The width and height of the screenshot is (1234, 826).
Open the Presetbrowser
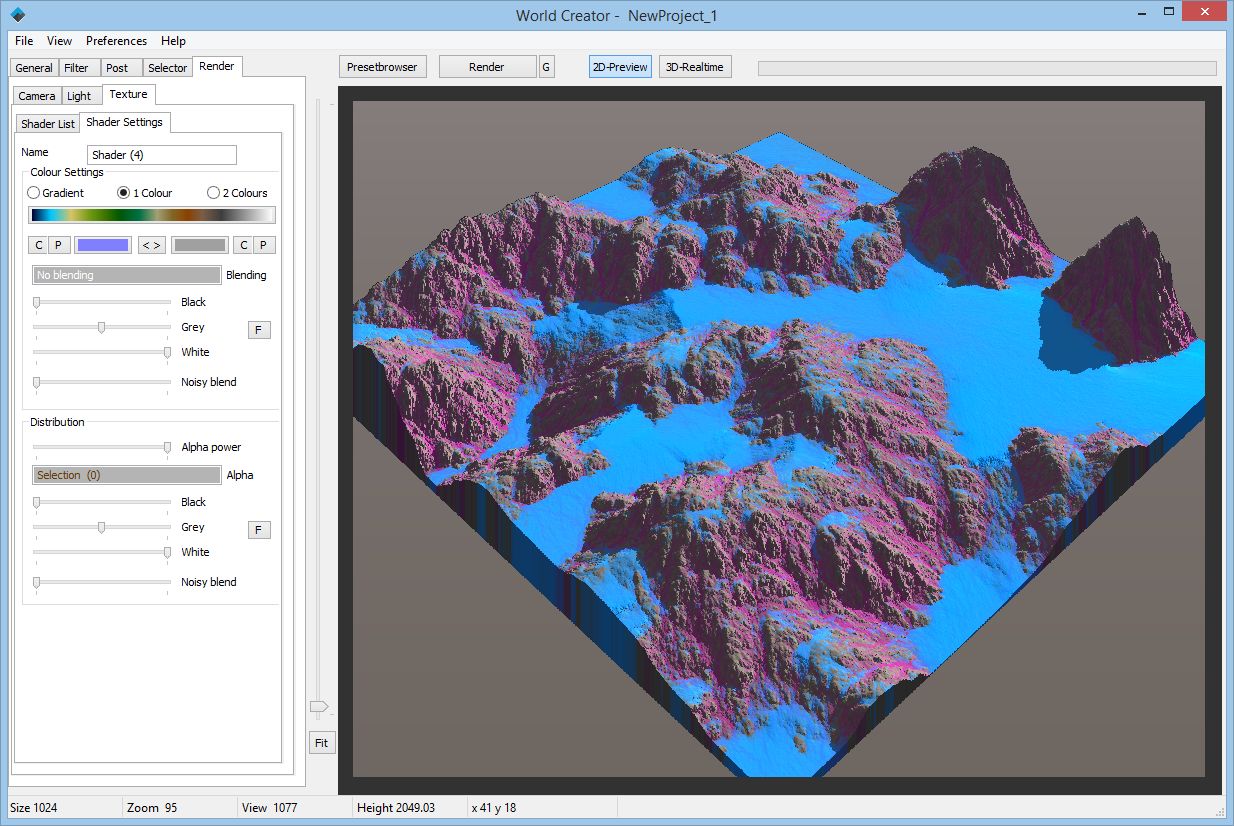click(383, 66)
